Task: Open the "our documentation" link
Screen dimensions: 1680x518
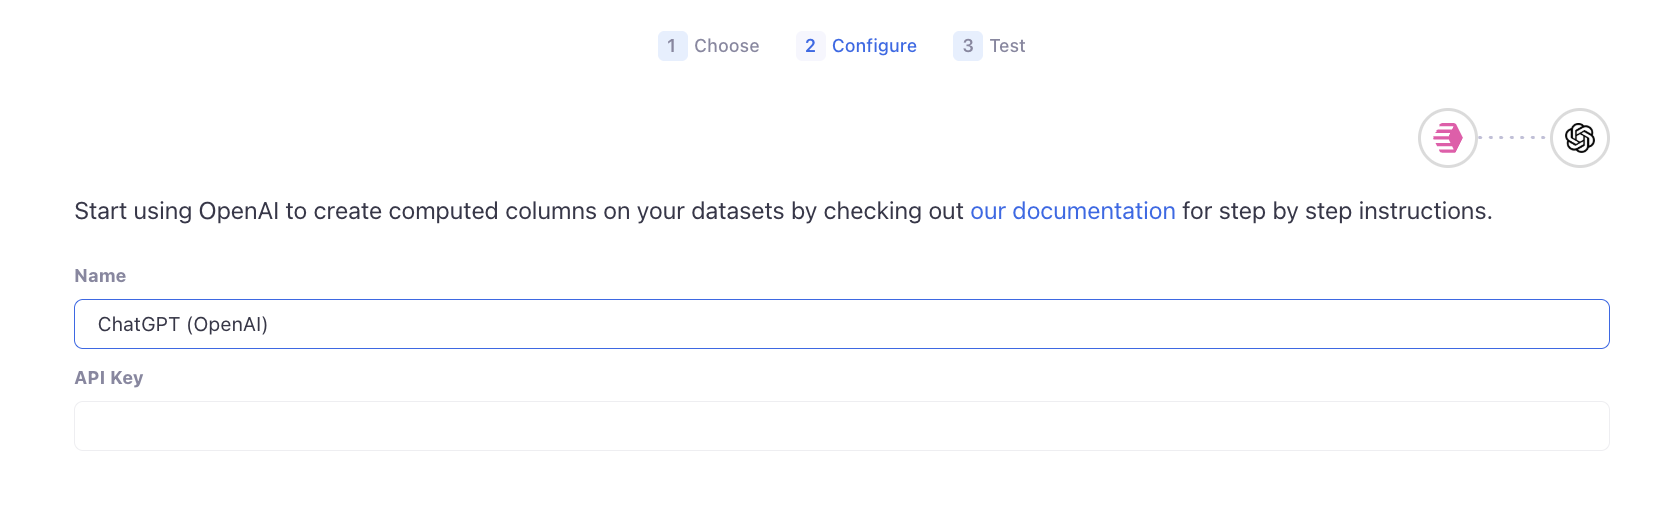Action: point(1072,211)
